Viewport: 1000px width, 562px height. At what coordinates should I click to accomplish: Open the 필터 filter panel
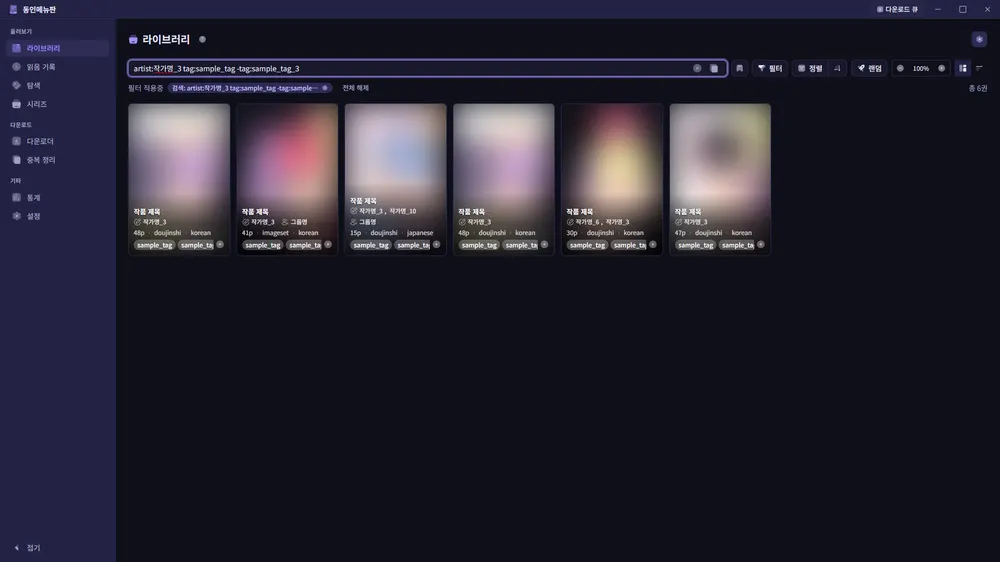[x=770, y=68]
